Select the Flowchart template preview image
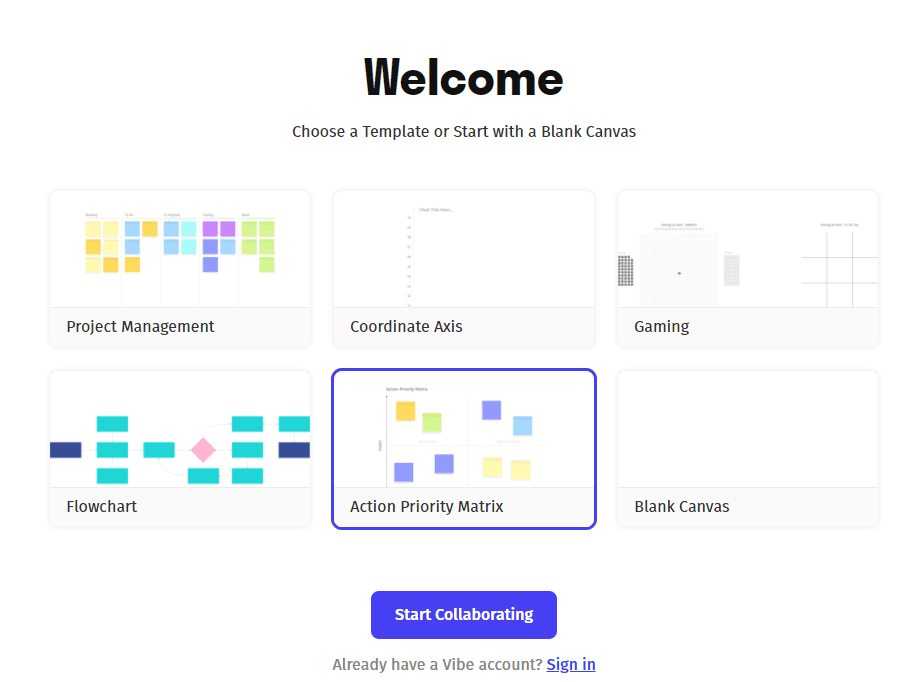The width and height of the screenshot is (923, 682). (180, 430)
